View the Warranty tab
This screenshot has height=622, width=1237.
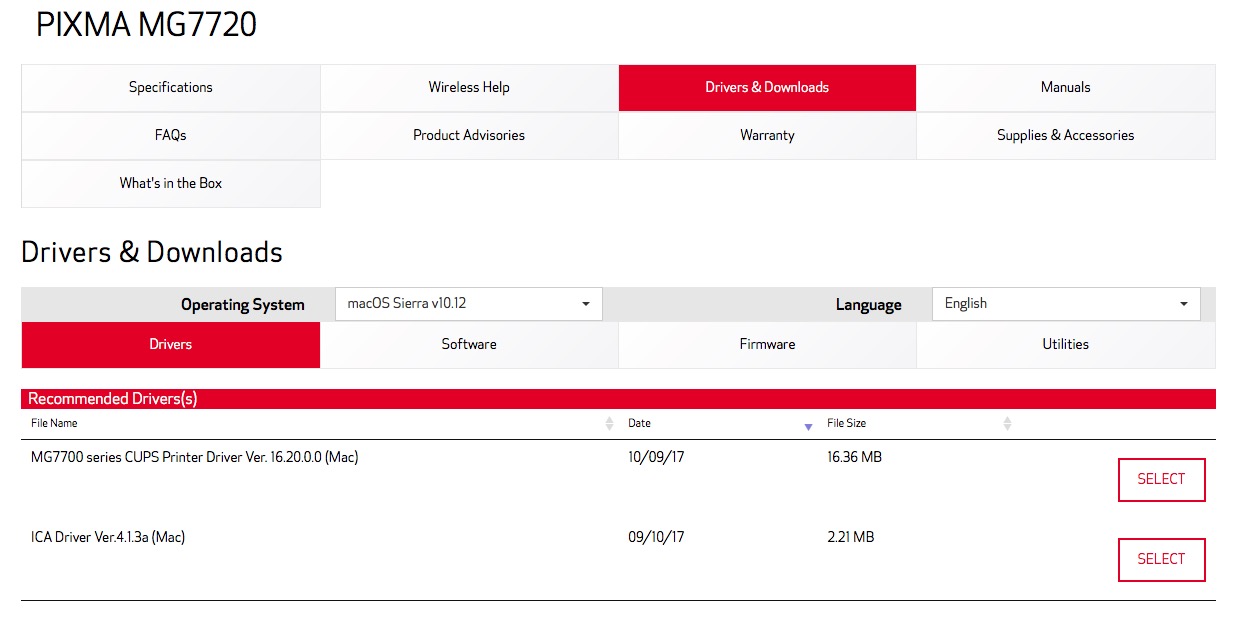coord(767,135)
